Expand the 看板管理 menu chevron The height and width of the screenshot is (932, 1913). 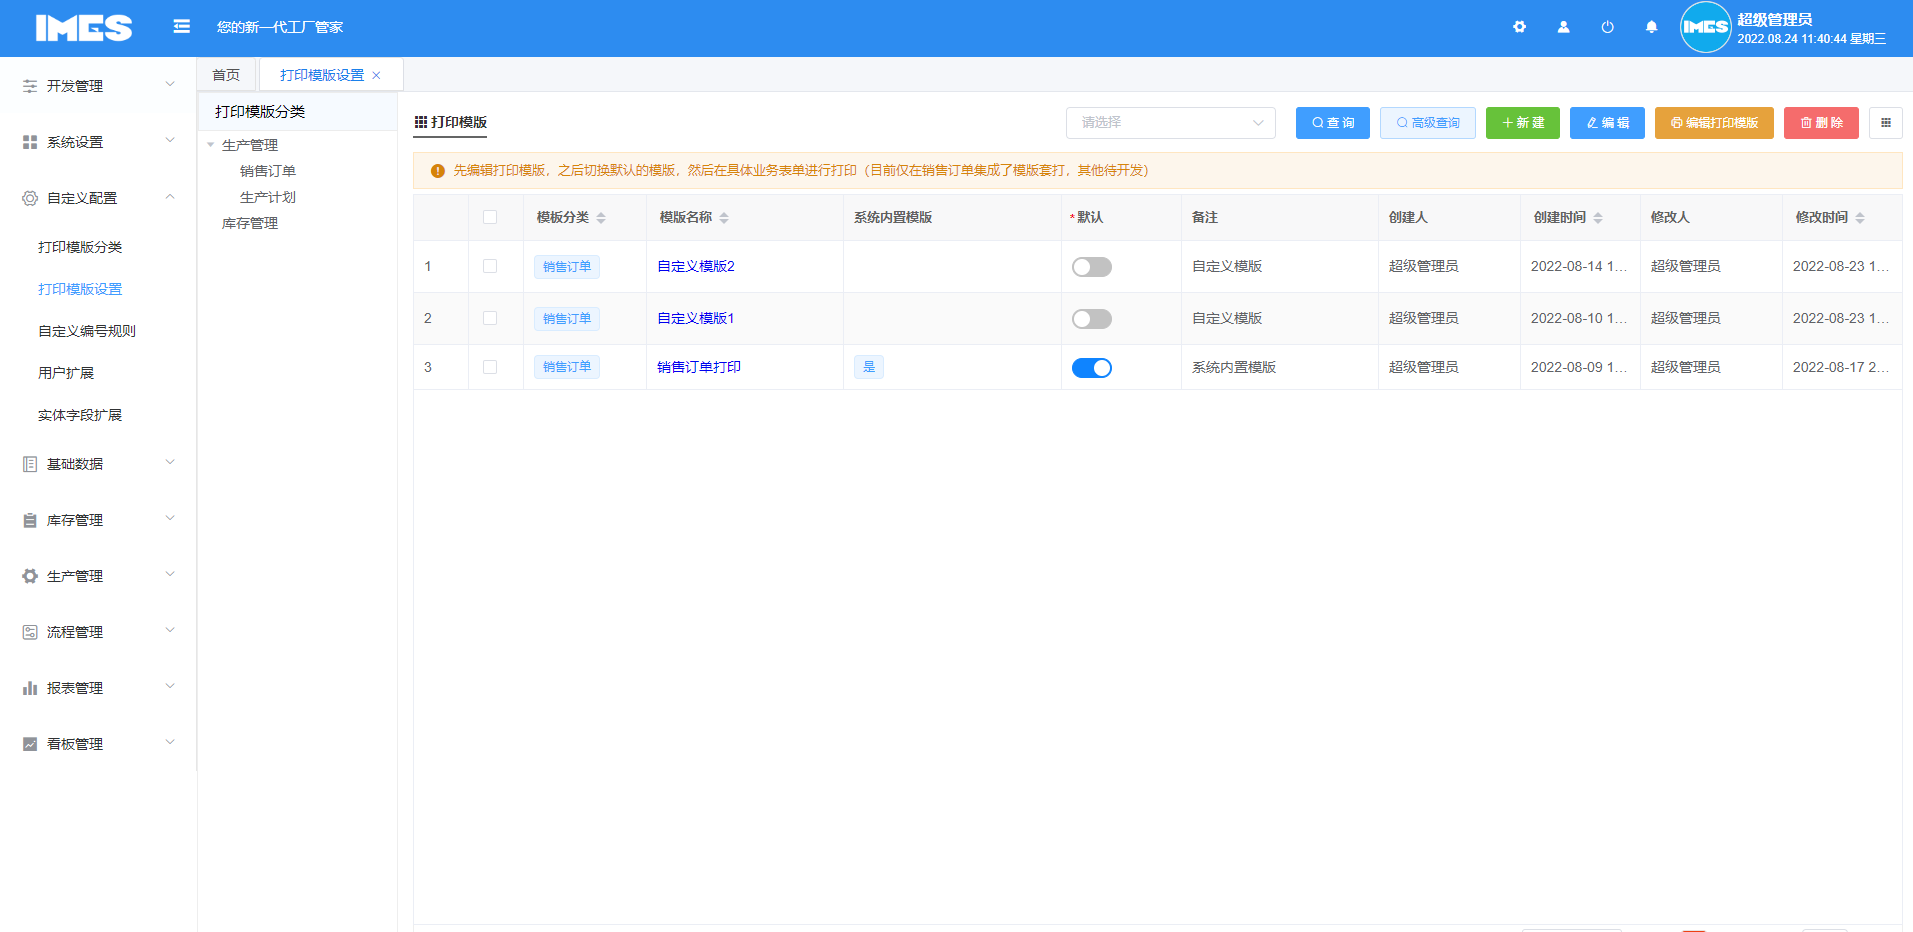(170, 743)
